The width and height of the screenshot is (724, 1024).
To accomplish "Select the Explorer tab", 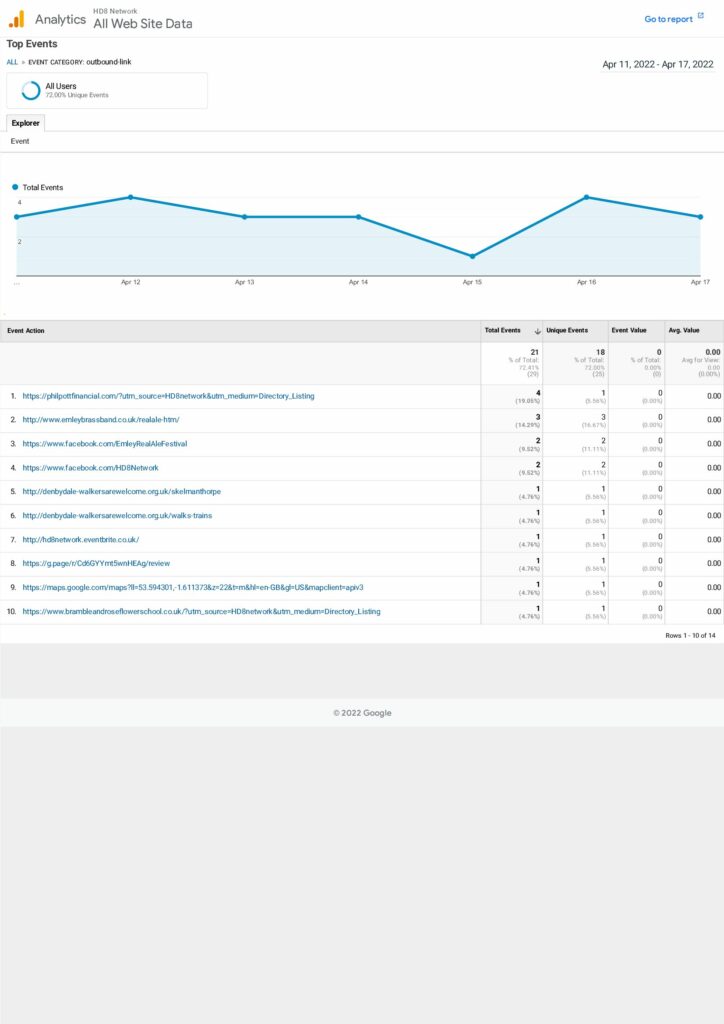I will (25, 123).
